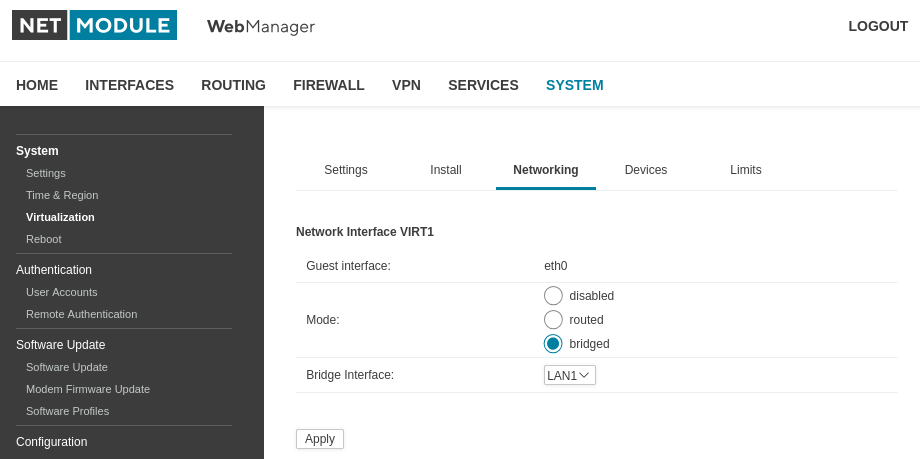Viewport: 920px width, 459px height.
Task: Open the ROUTING menu
Action: [234, 85]
